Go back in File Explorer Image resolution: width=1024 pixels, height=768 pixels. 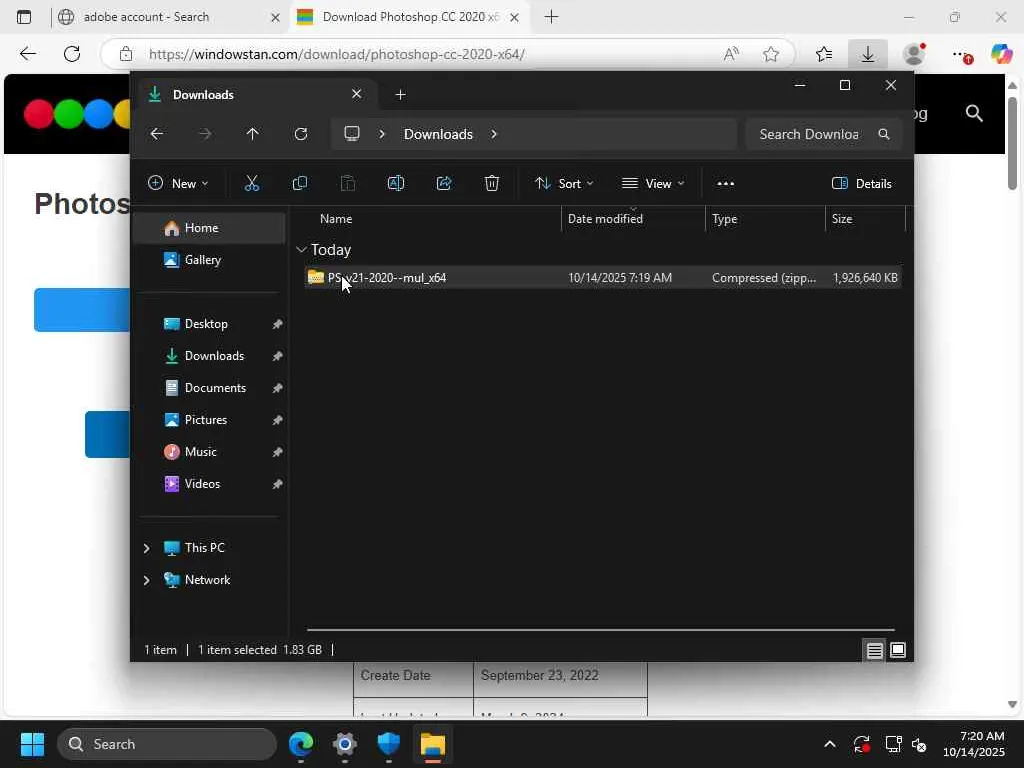click(157, 134)
